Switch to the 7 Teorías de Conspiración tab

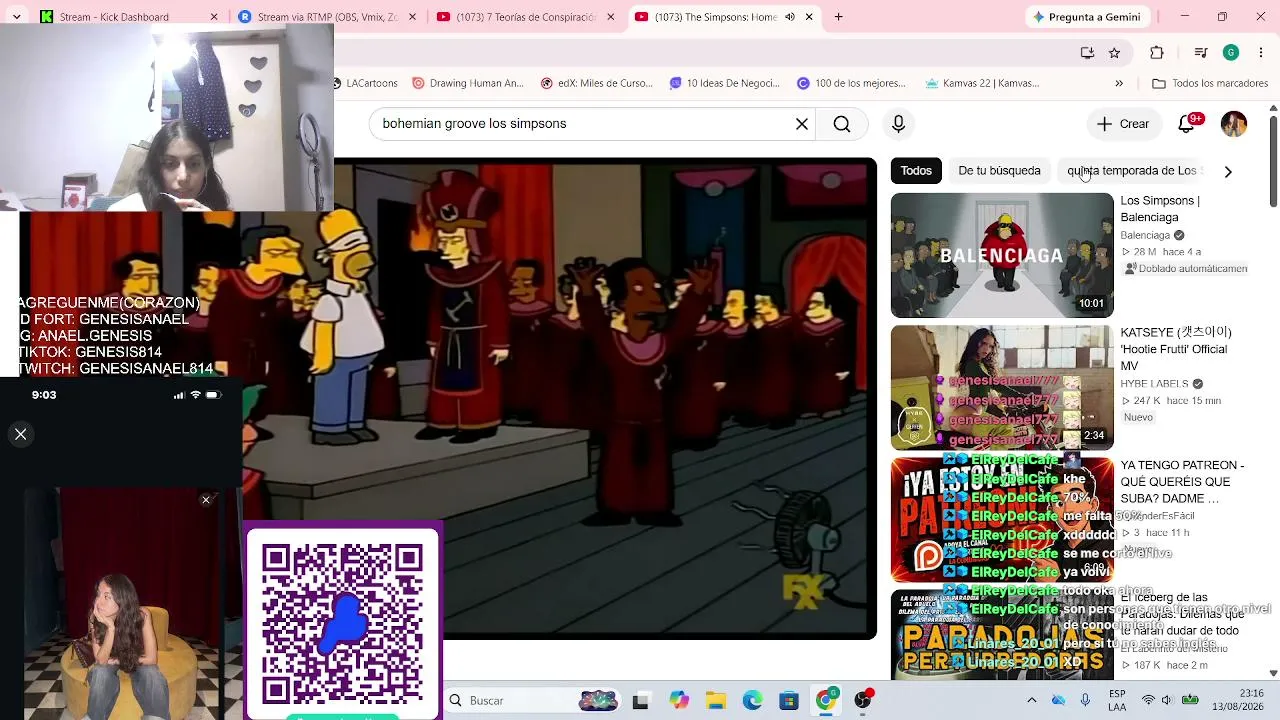(x=523, y=17)
